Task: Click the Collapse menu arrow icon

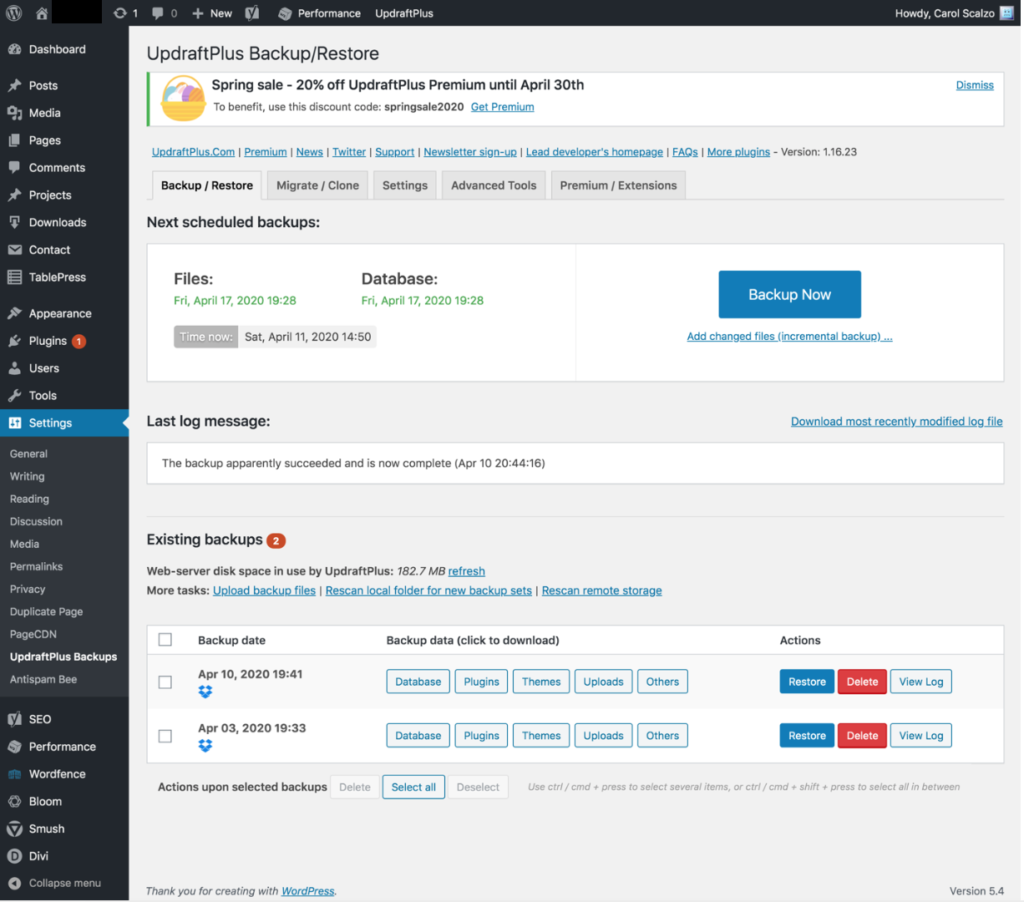Action: [x=14, y=883]
